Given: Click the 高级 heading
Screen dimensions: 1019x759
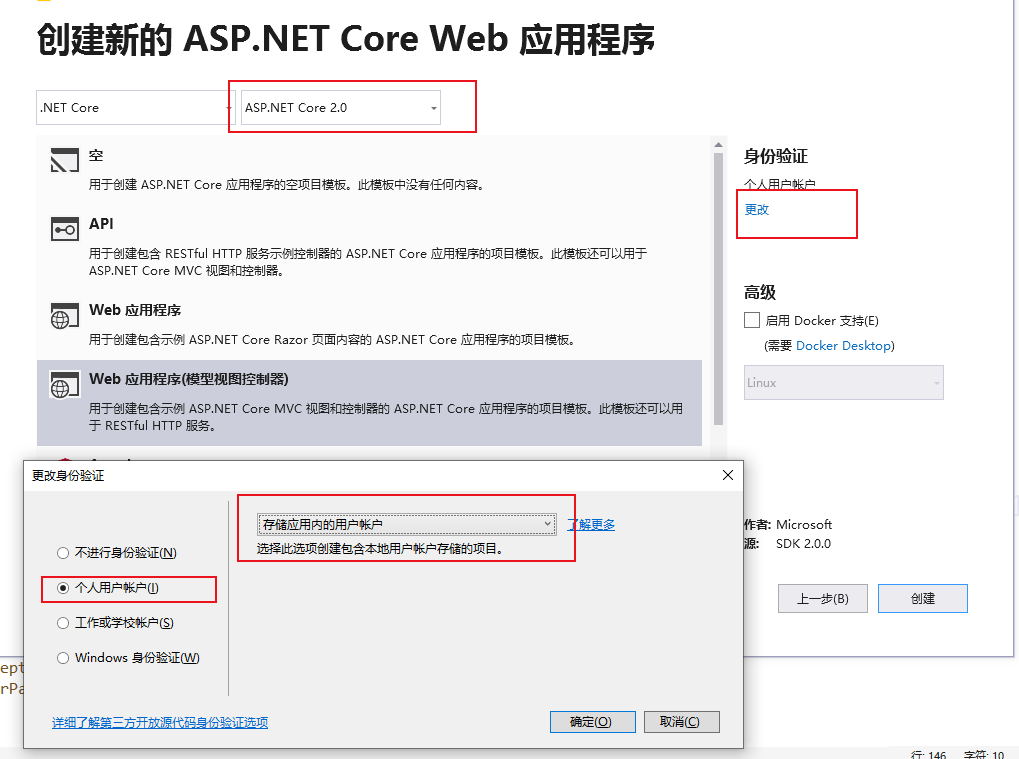Looking at the screenshot, I should coord(760,292).
